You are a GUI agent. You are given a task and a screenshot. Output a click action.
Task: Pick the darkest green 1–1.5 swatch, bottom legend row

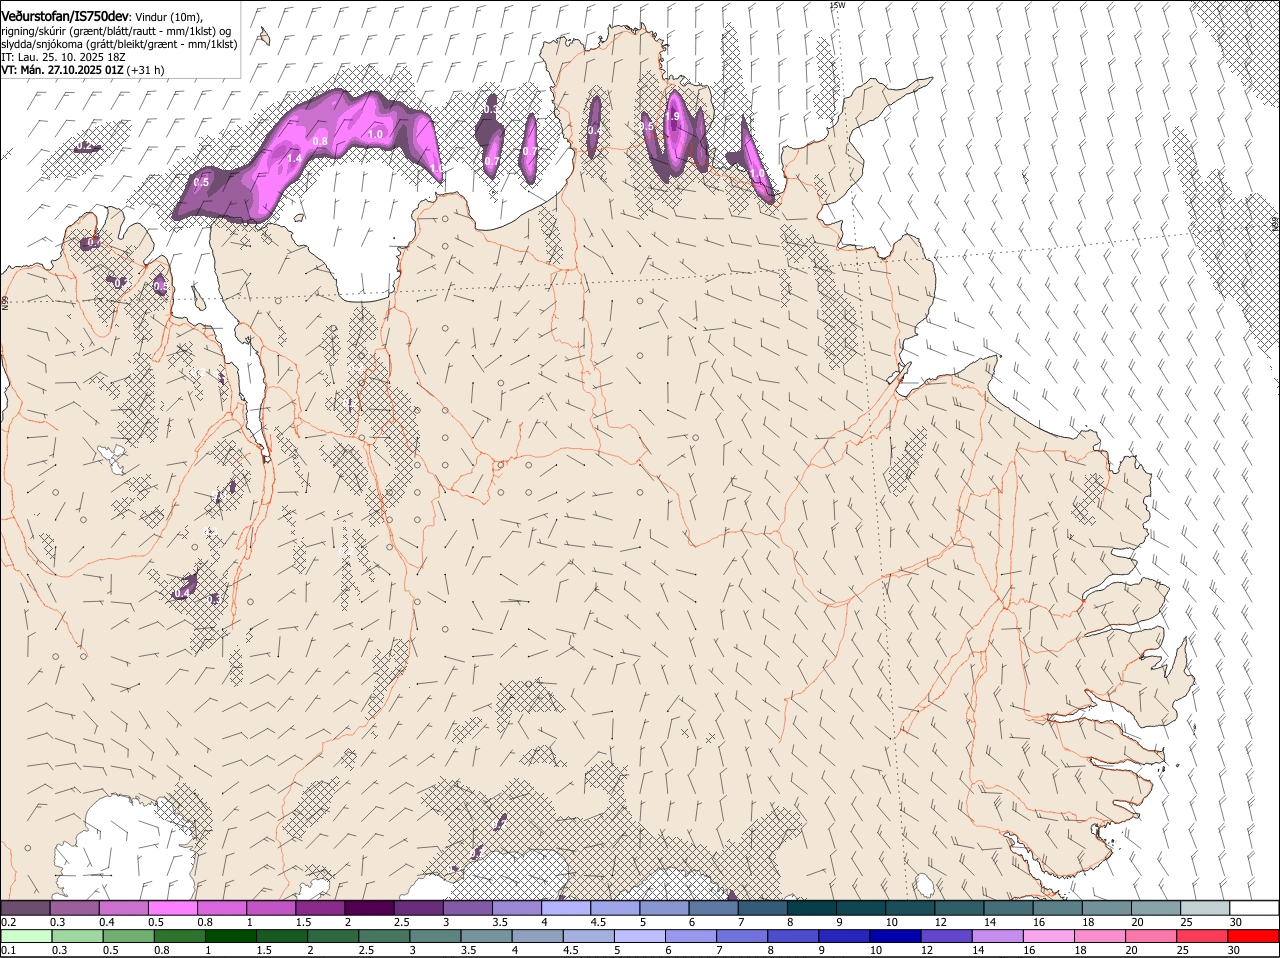(231, 936)
